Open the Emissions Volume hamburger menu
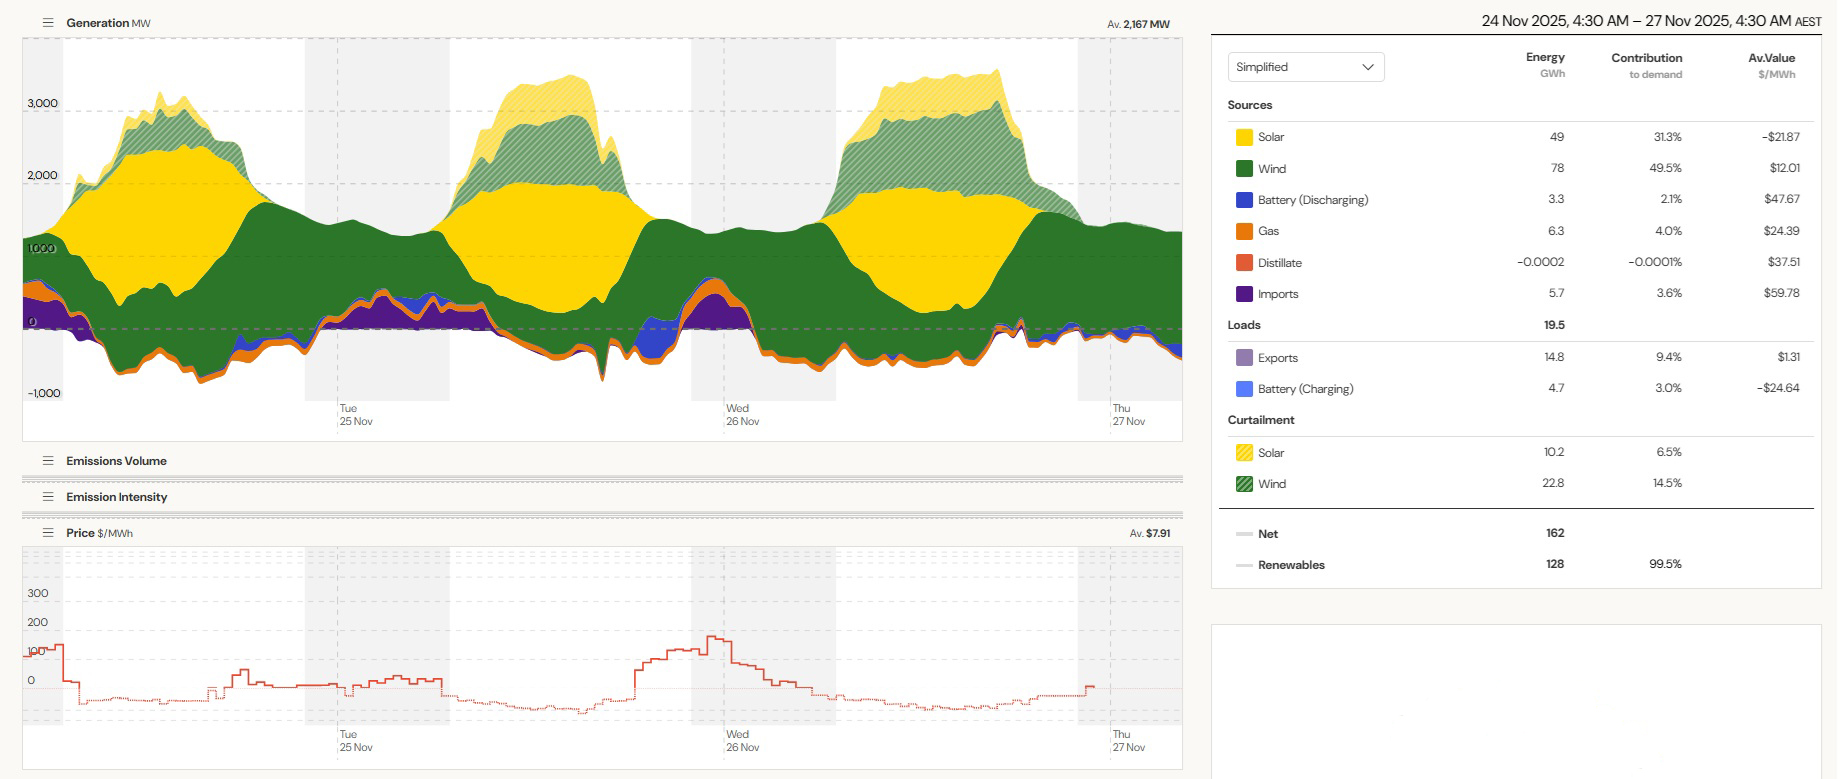 click(47, 461)
